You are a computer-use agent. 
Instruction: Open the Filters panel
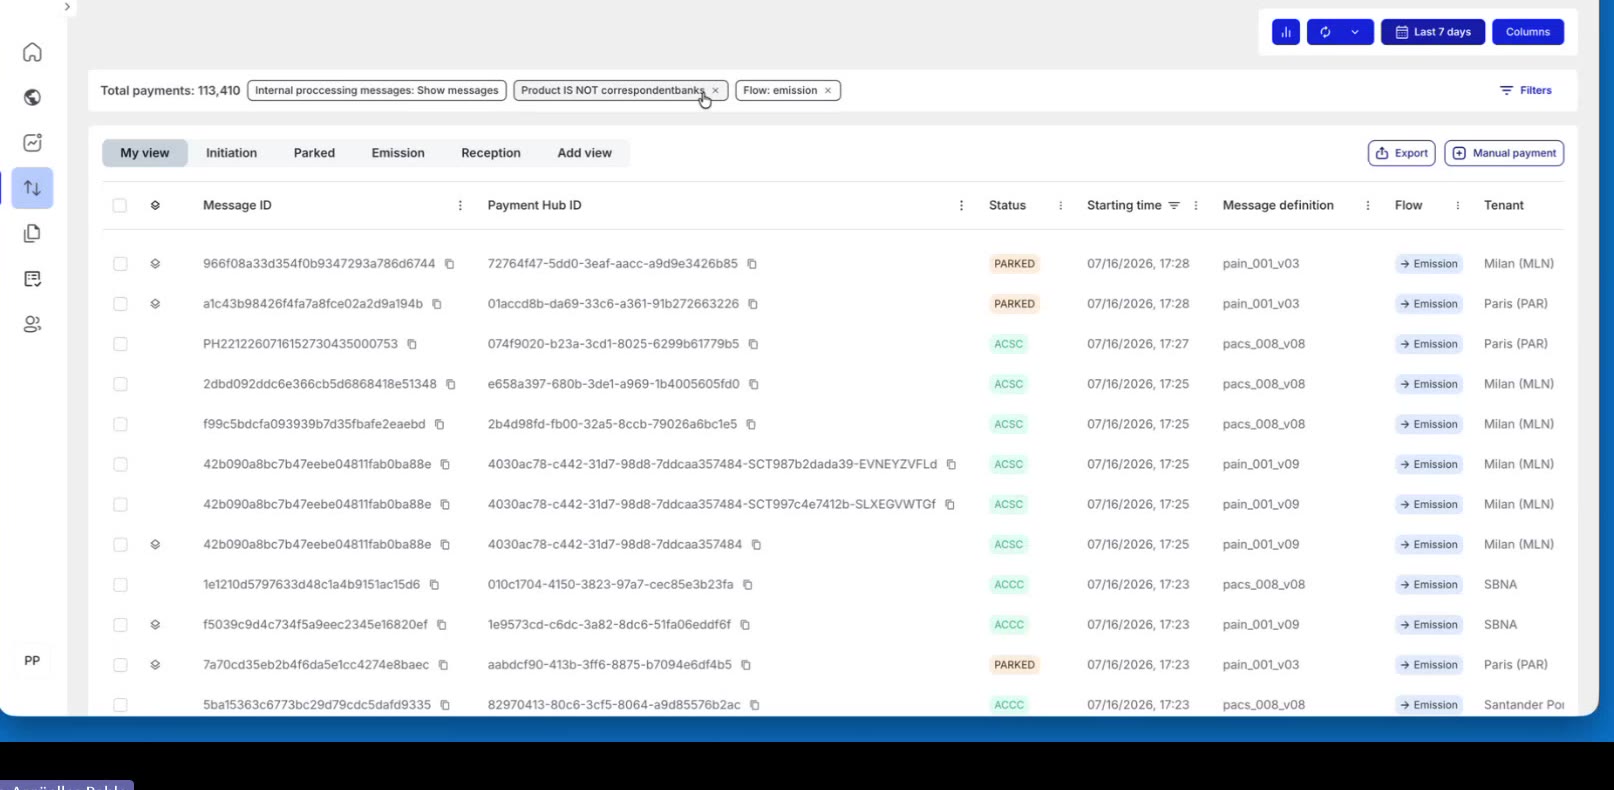[x=1526, y=90]
